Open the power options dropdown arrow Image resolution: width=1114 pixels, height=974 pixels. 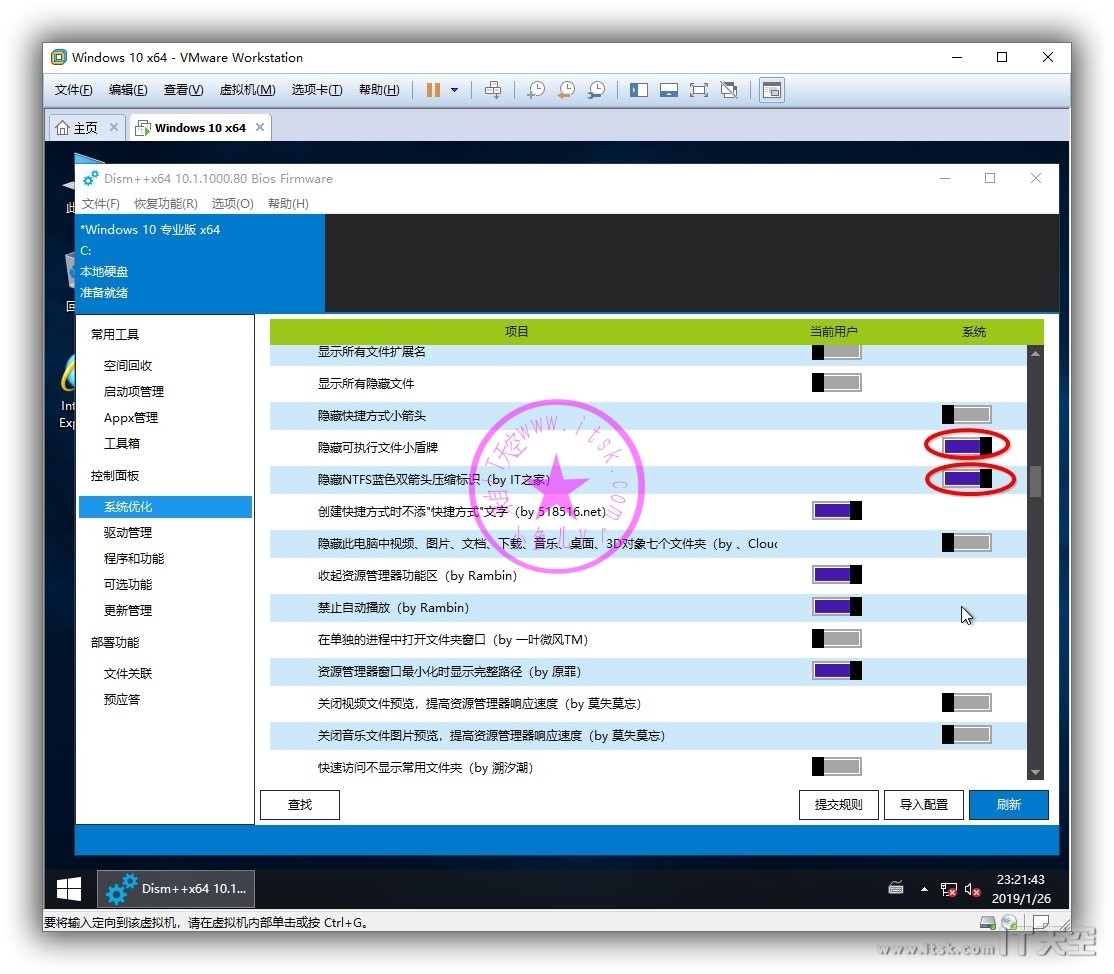455,90
